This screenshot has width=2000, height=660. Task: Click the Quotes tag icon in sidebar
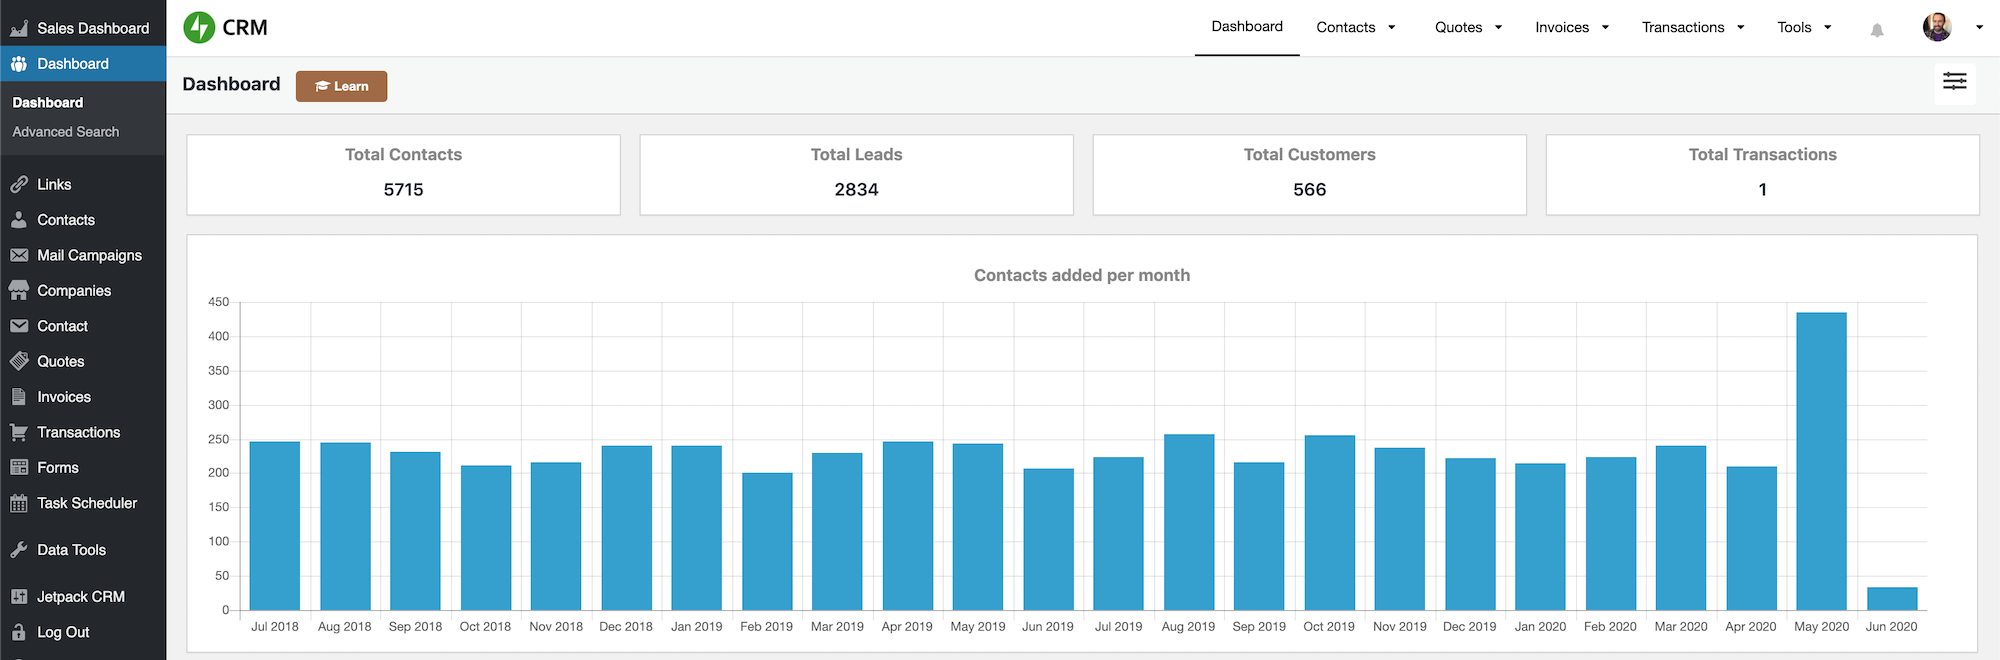(x=19, y=362)
